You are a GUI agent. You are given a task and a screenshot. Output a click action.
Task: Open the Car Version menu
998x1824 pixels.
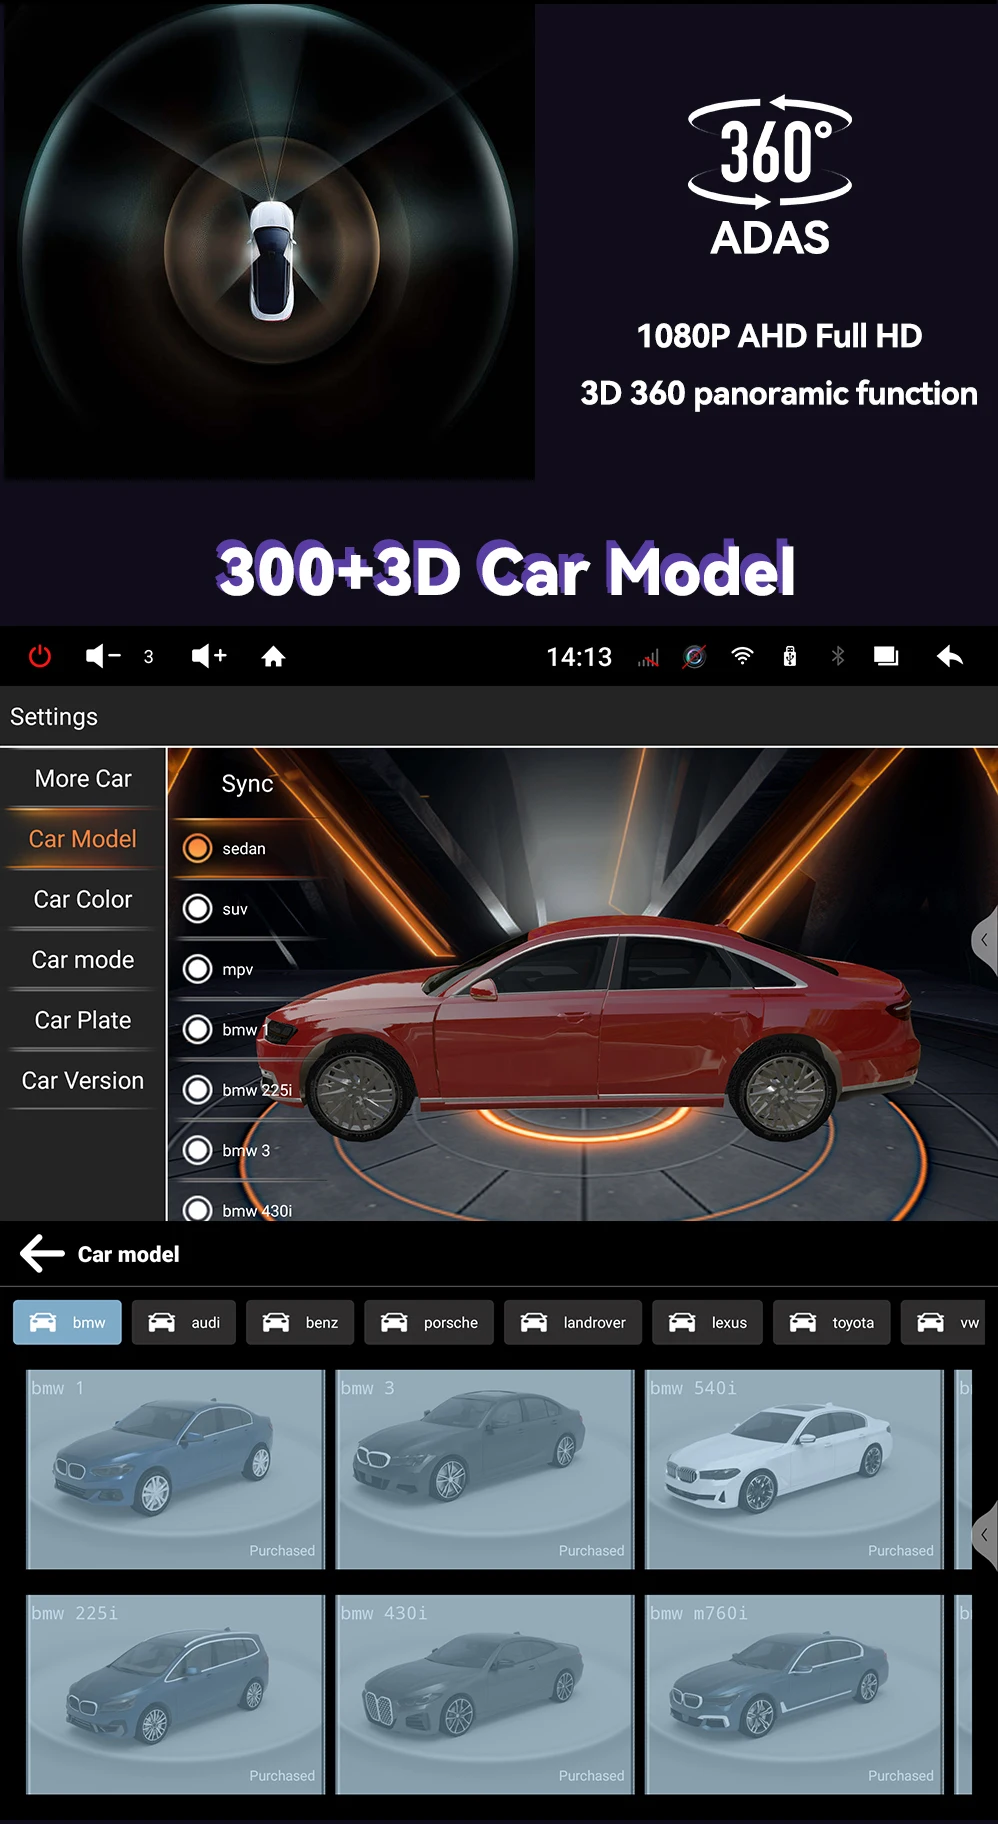83,1080
